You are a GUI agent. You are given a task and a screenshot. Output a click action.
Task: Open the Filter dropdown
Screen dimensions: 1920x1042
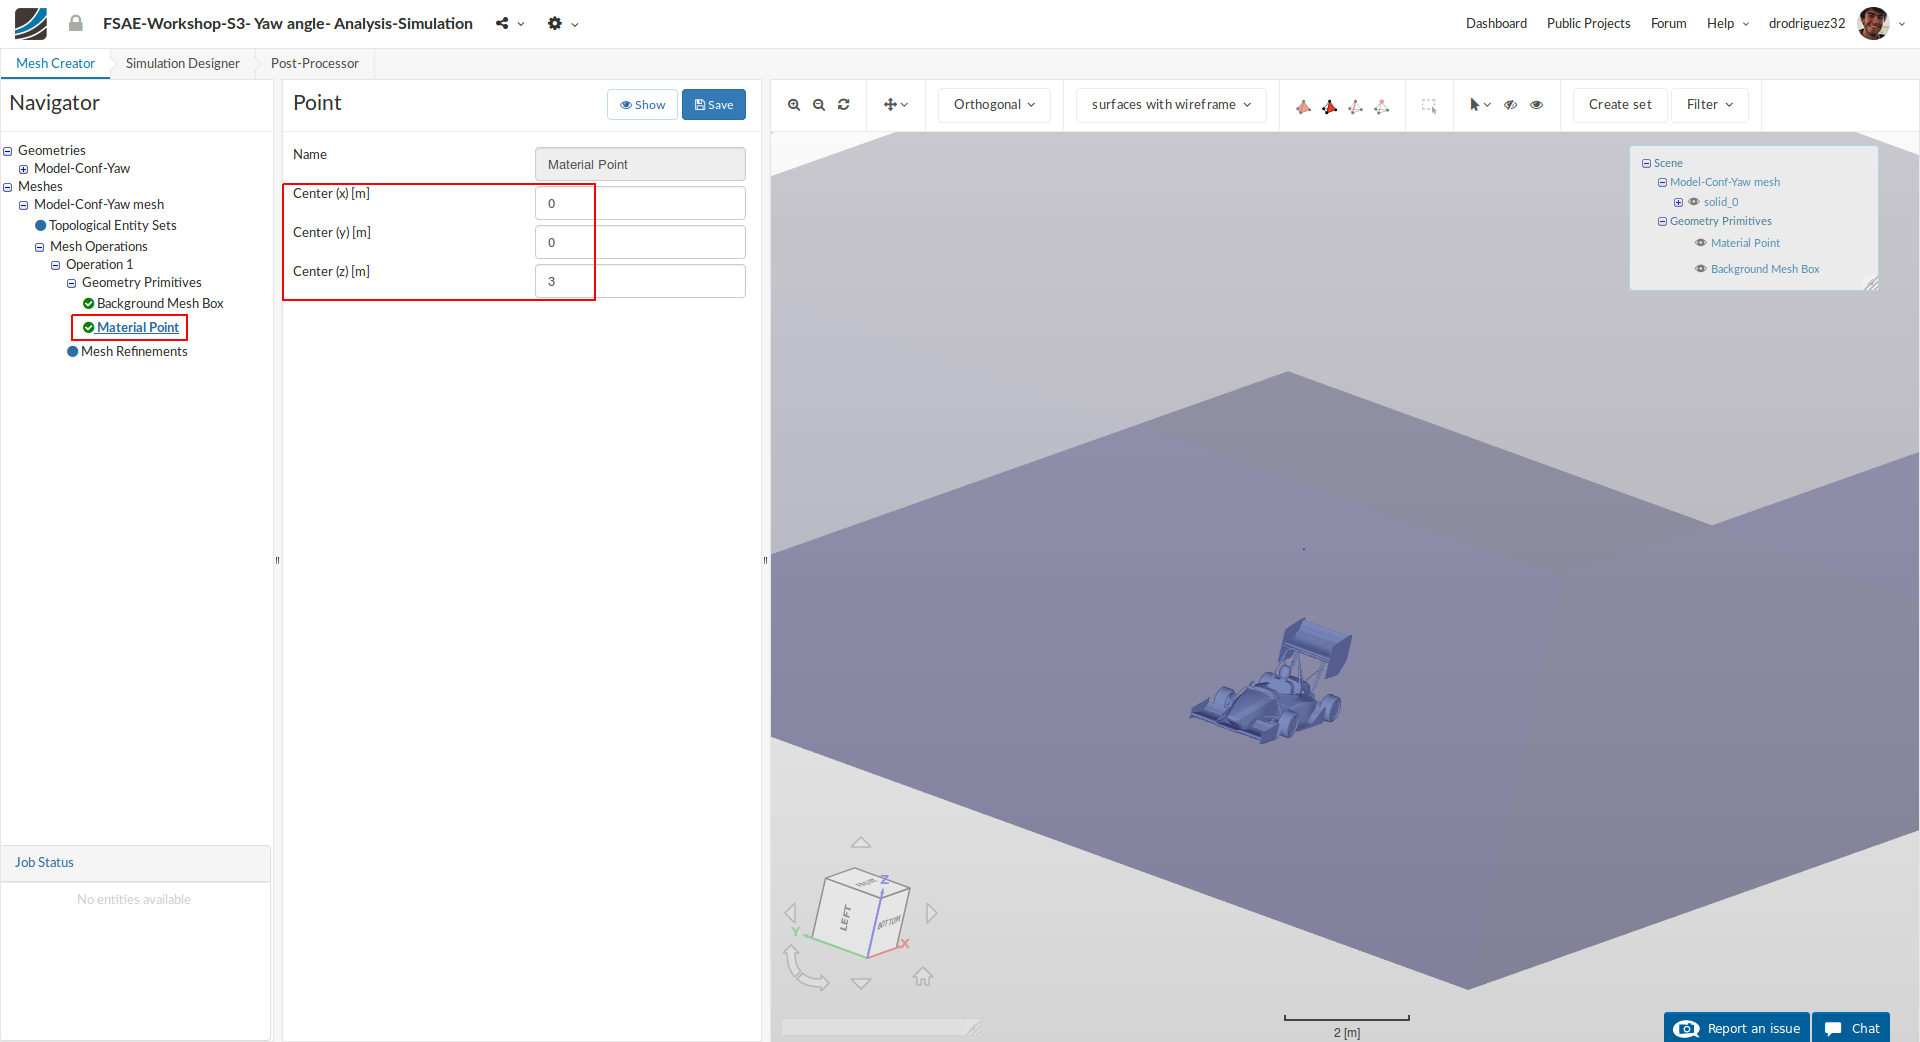1710,105
